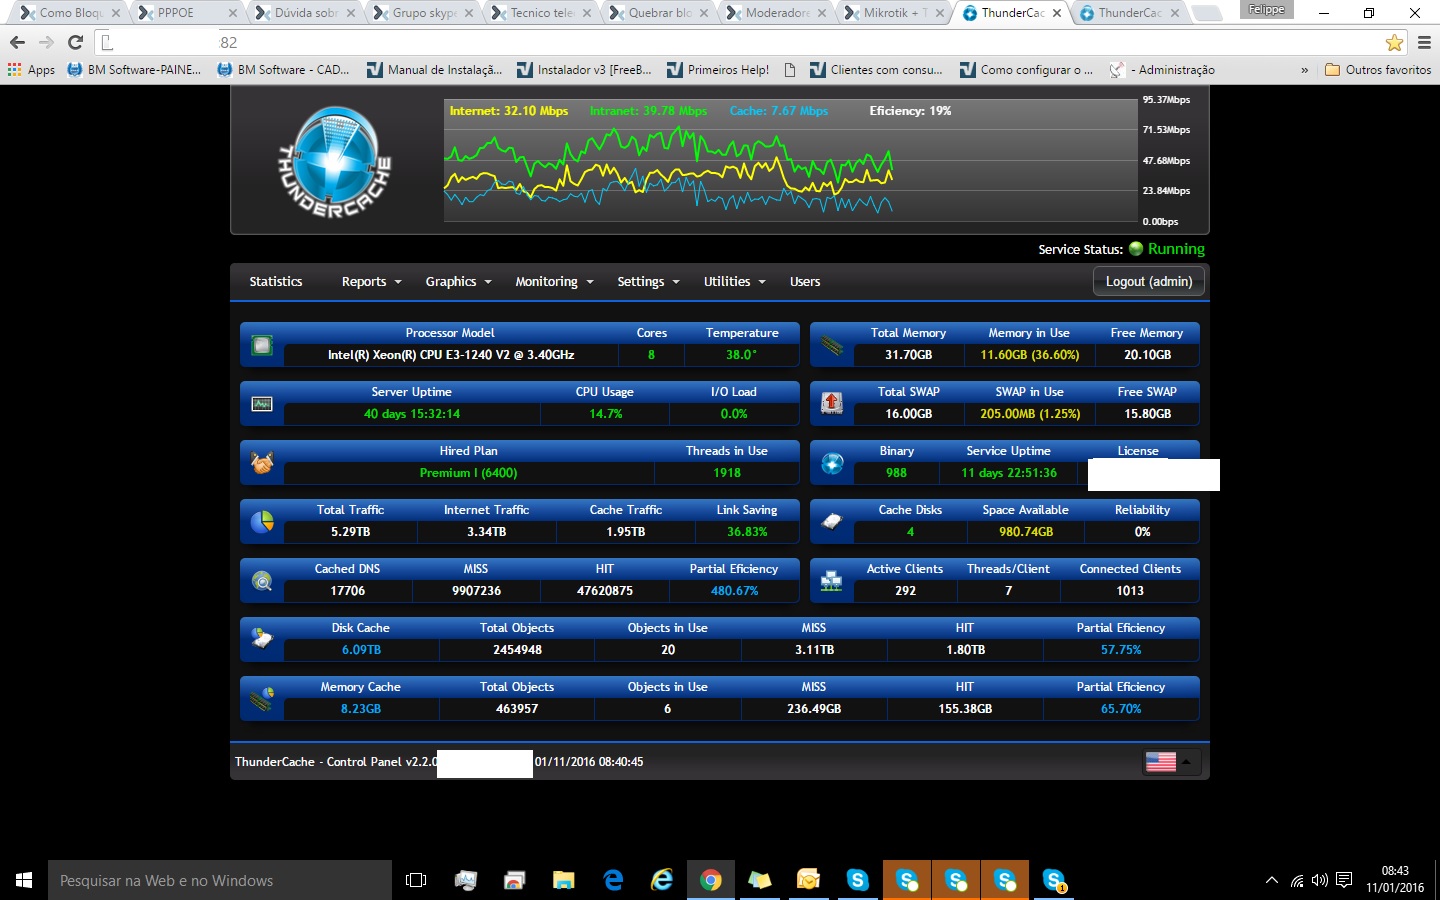Image resolution: width=1440 pixels, height=900 pixels.
Task: Expand the Monitoring dropdown menu
Action: (554, 282)
